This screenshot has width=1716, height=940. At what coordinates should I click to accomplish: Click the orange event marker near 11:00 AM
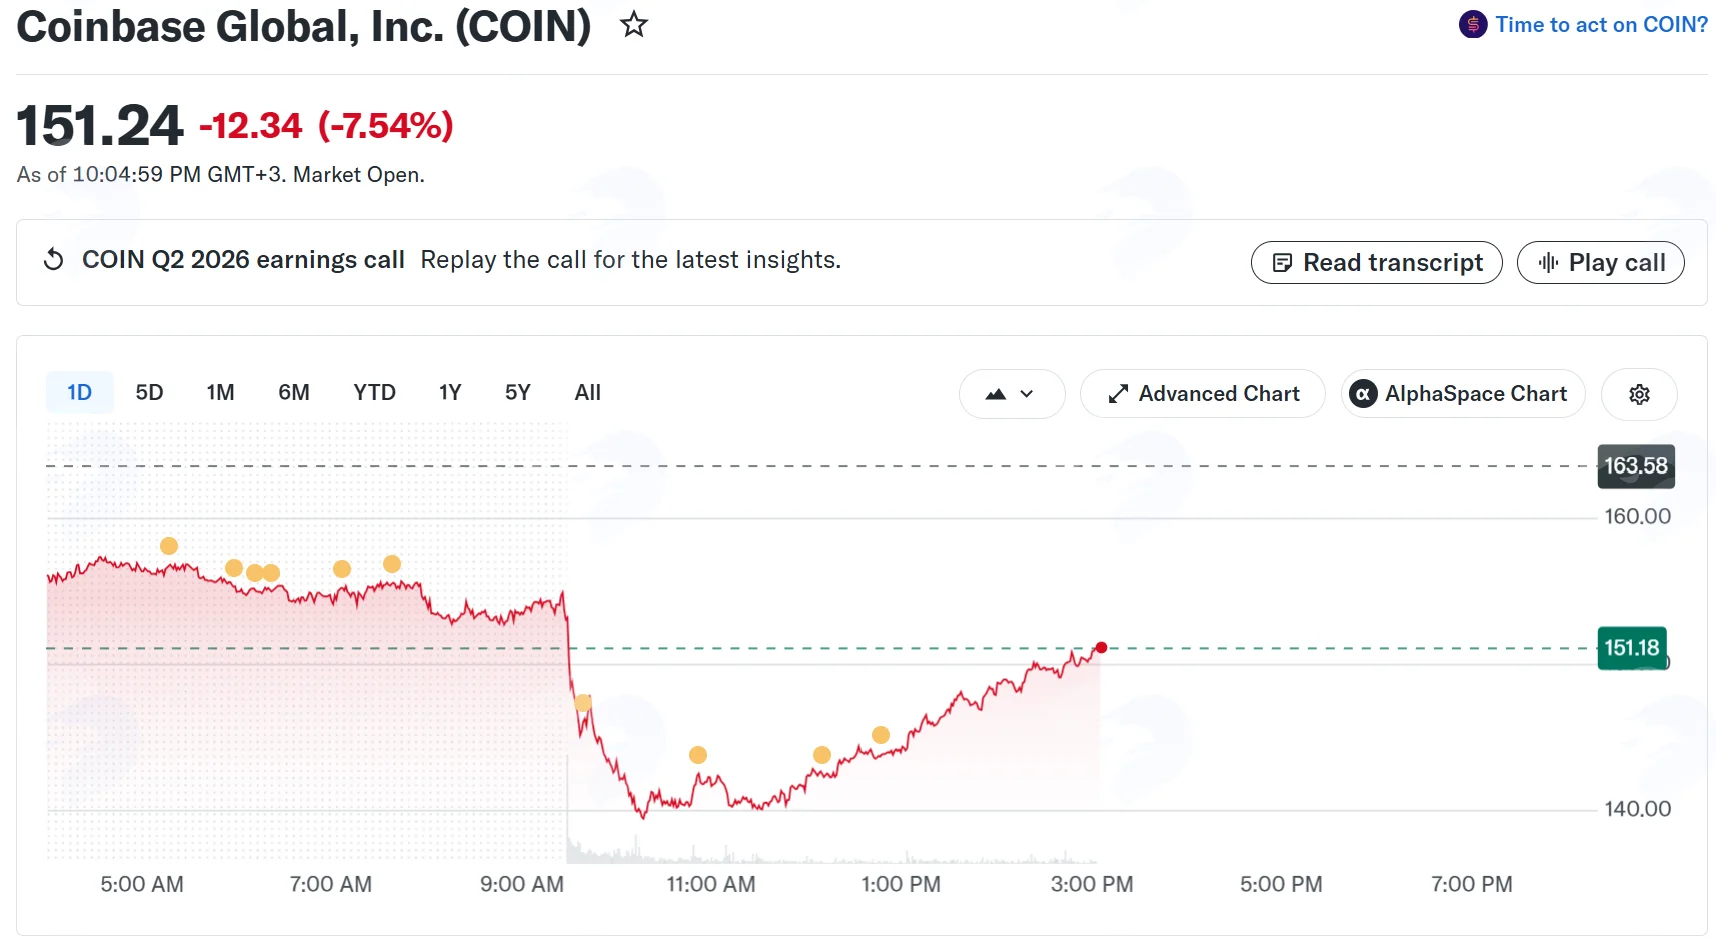tap(698, 755)
